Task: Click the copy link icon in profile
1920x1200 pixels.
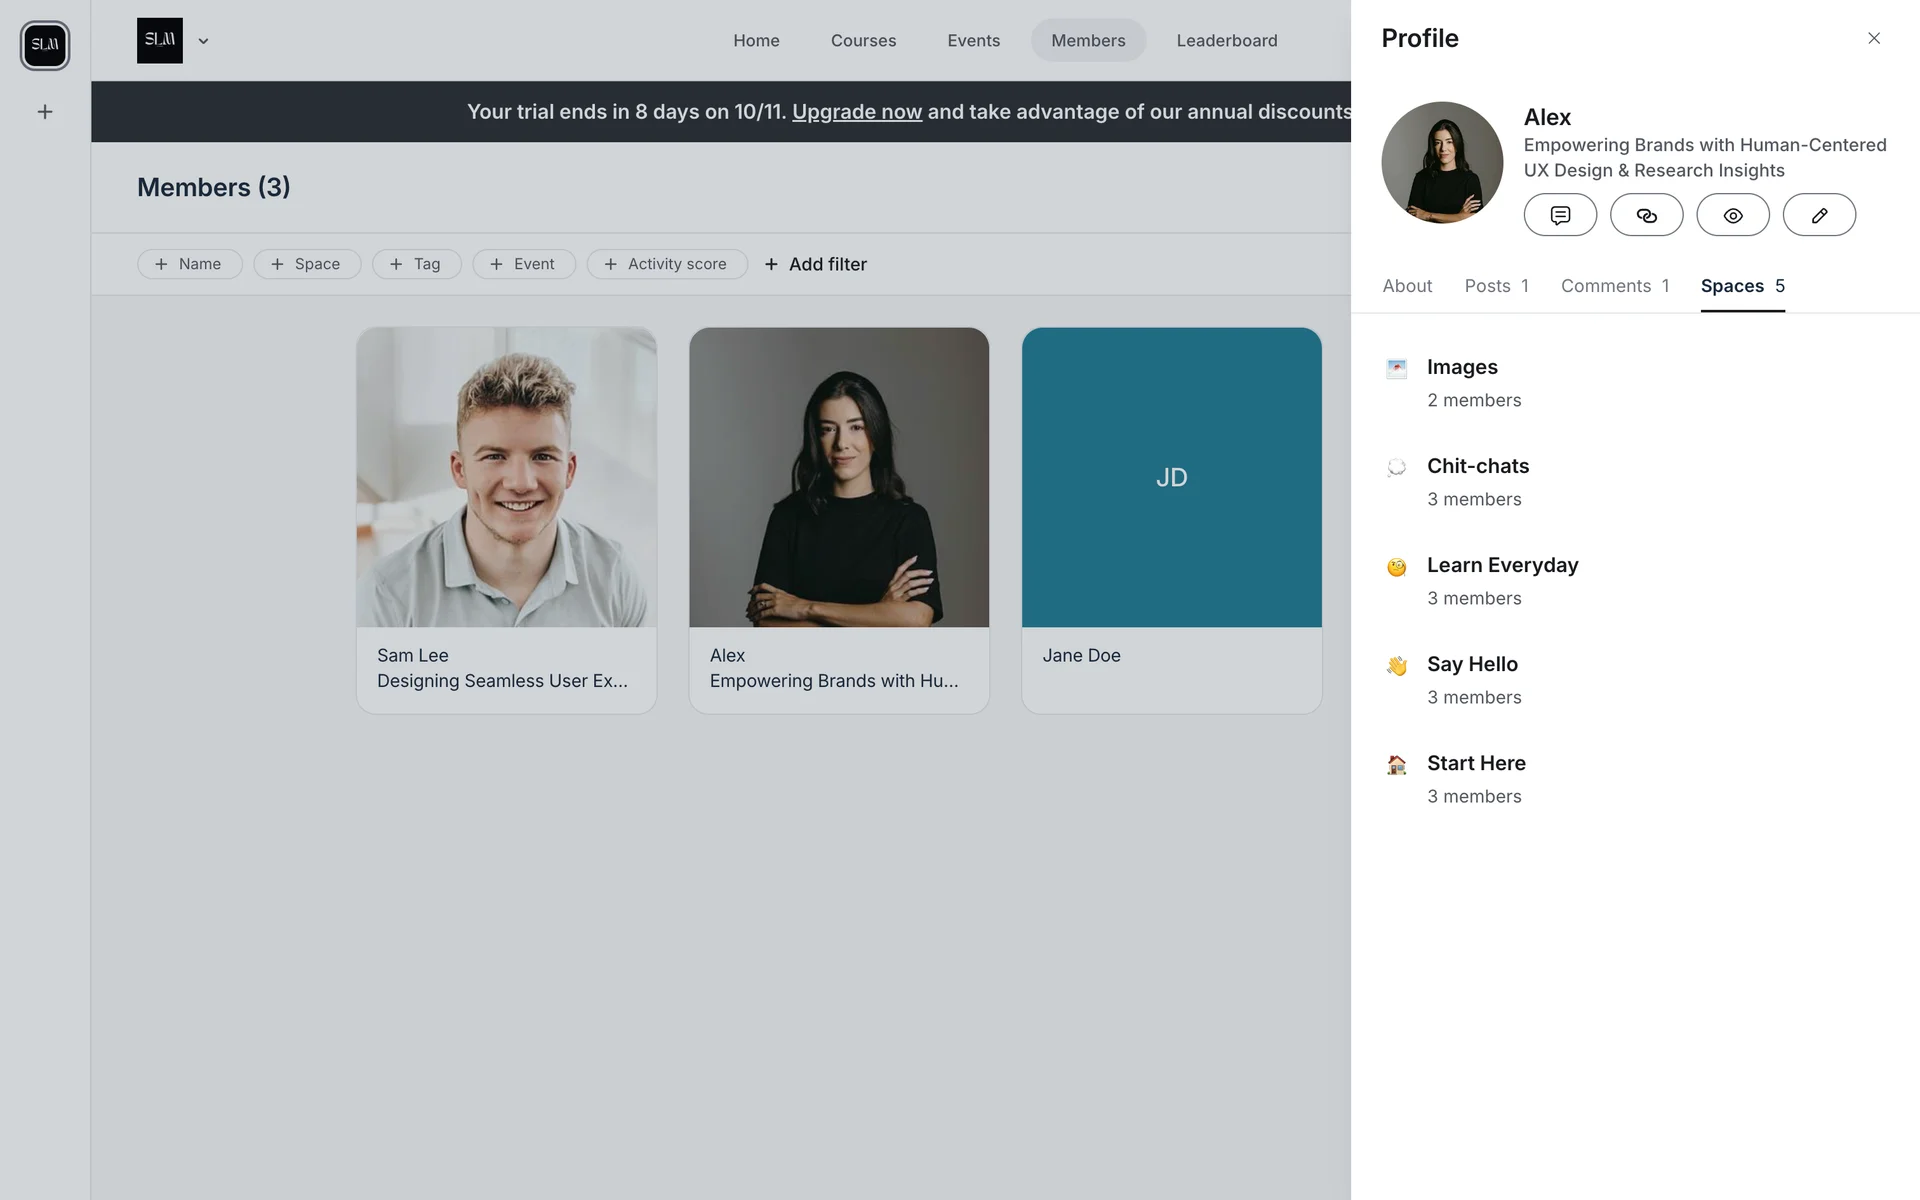Action: 1646,215
